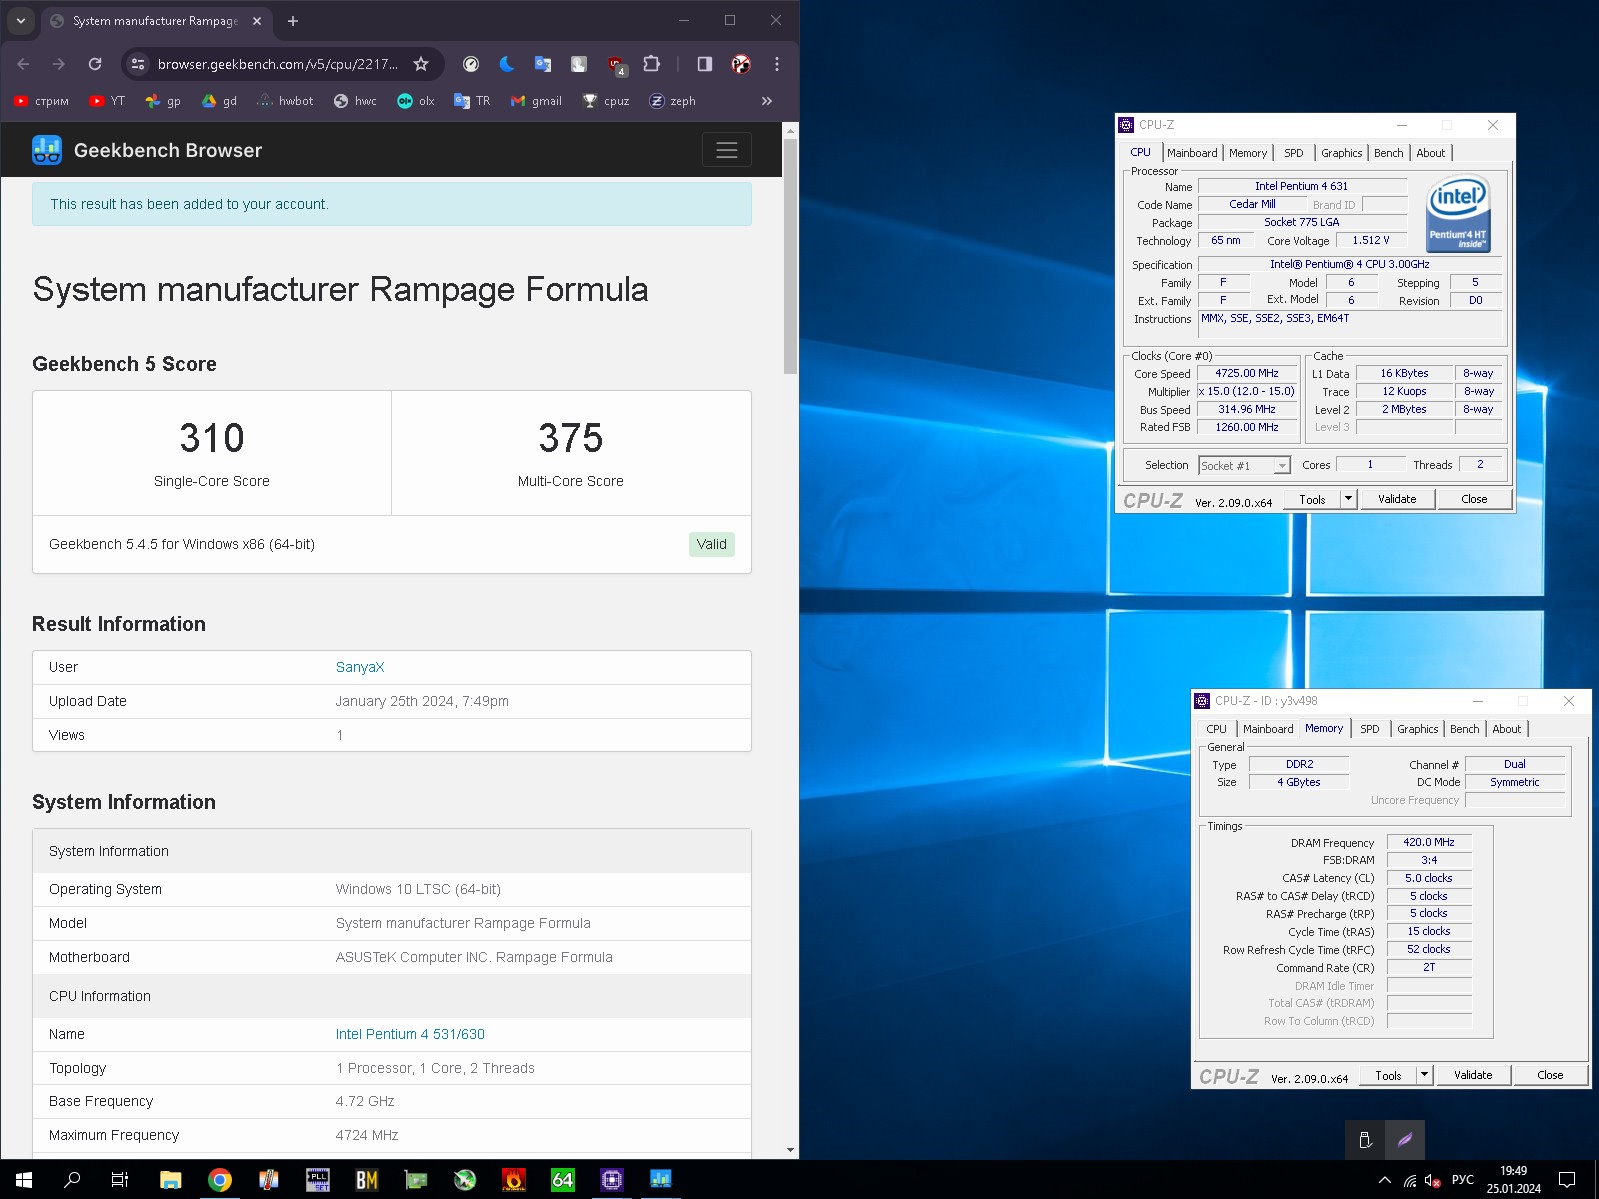Open Windows taskbar search
1599x1199 pixels.
coord(72,1180)
